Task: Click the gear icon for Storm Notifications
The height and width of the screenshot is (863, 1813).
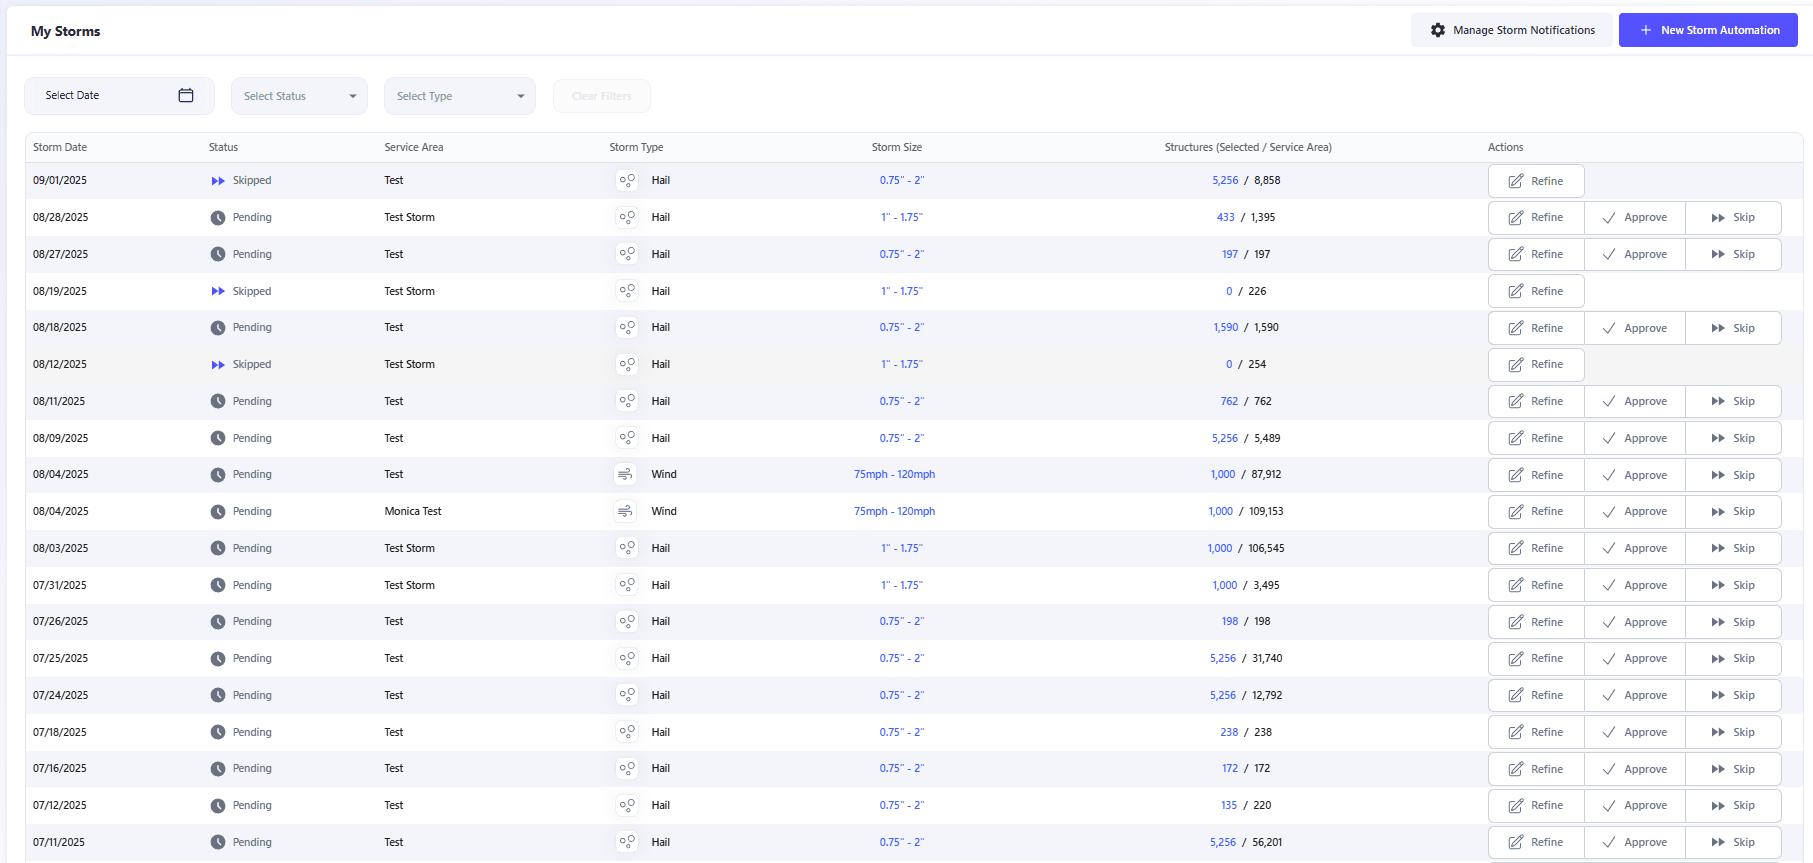Action: pyautogui.click(x=1438, y=30)
